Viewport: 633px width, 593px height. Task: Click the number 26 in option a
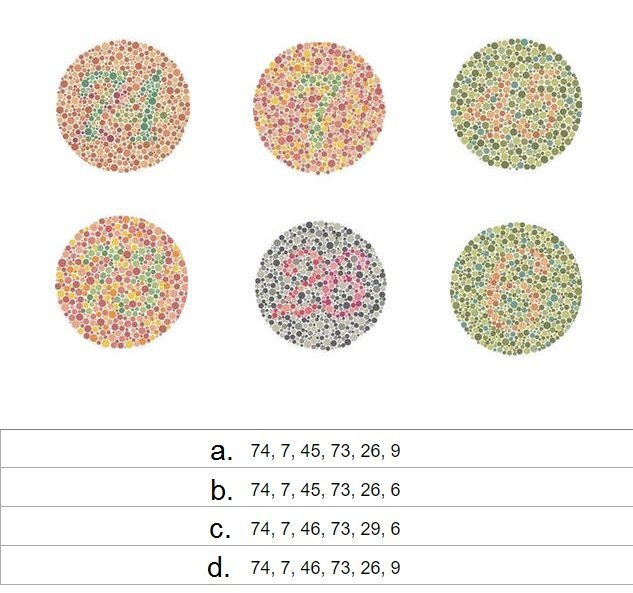370,451
